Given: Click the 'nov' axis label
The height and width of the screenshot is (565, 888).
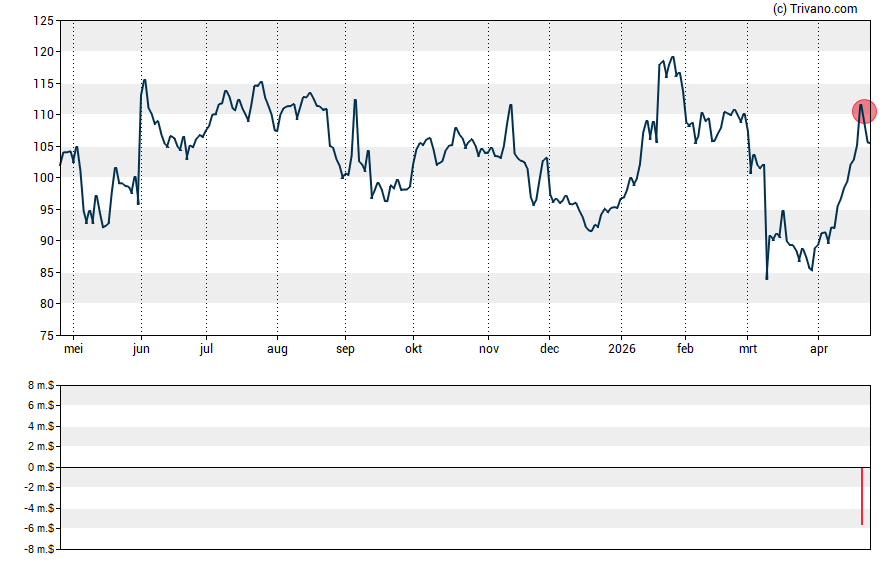Looking at the screenshot, I should pyautogui.click(x=489, y=350).
